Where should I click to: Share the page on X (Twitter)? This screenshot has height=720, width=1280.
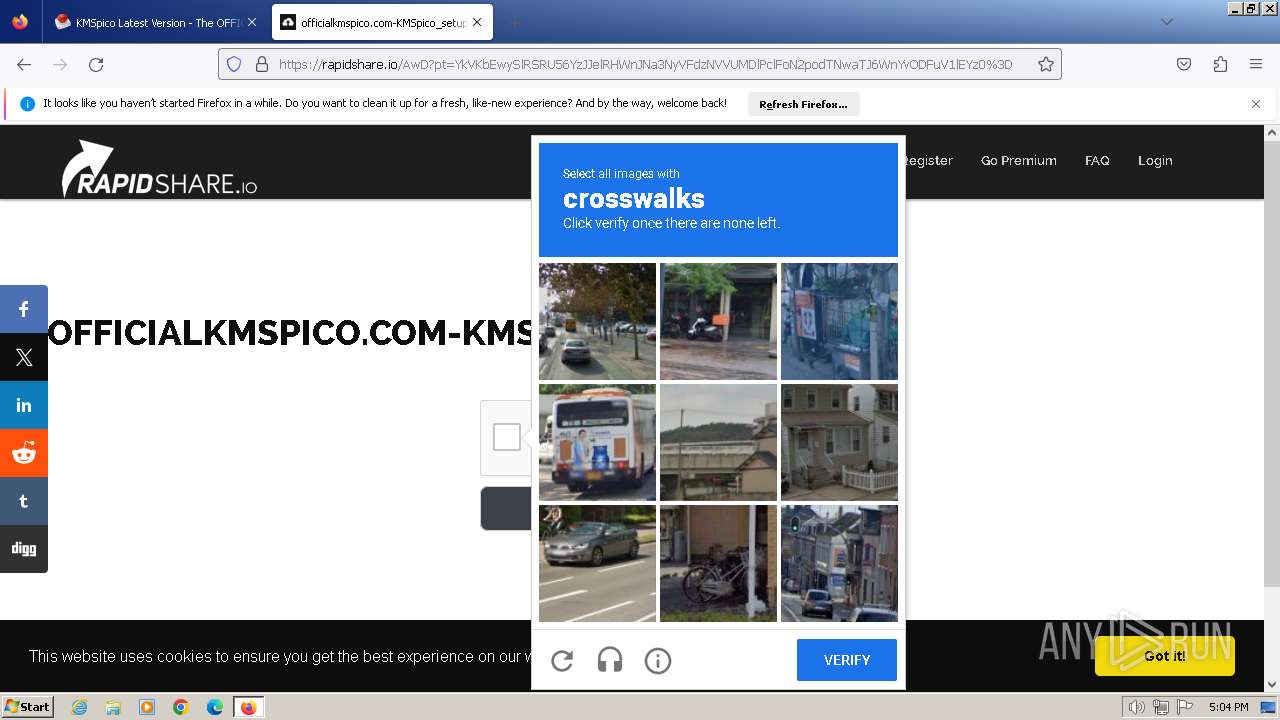click(x=24, y=357)
